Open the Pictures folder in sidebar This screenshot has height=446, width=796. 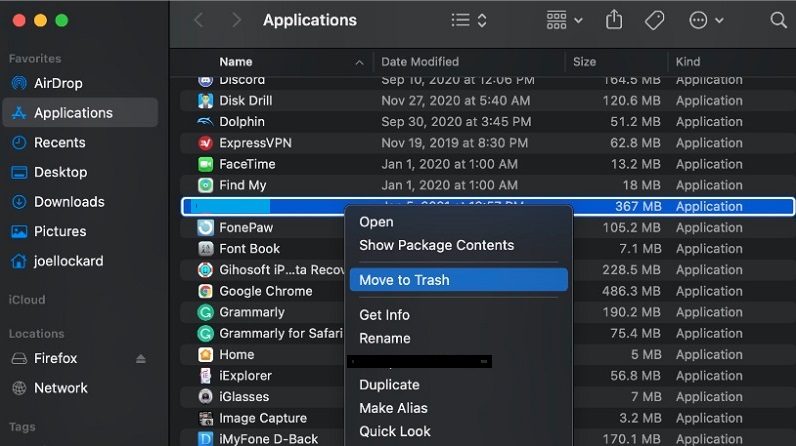coord(59,231)
